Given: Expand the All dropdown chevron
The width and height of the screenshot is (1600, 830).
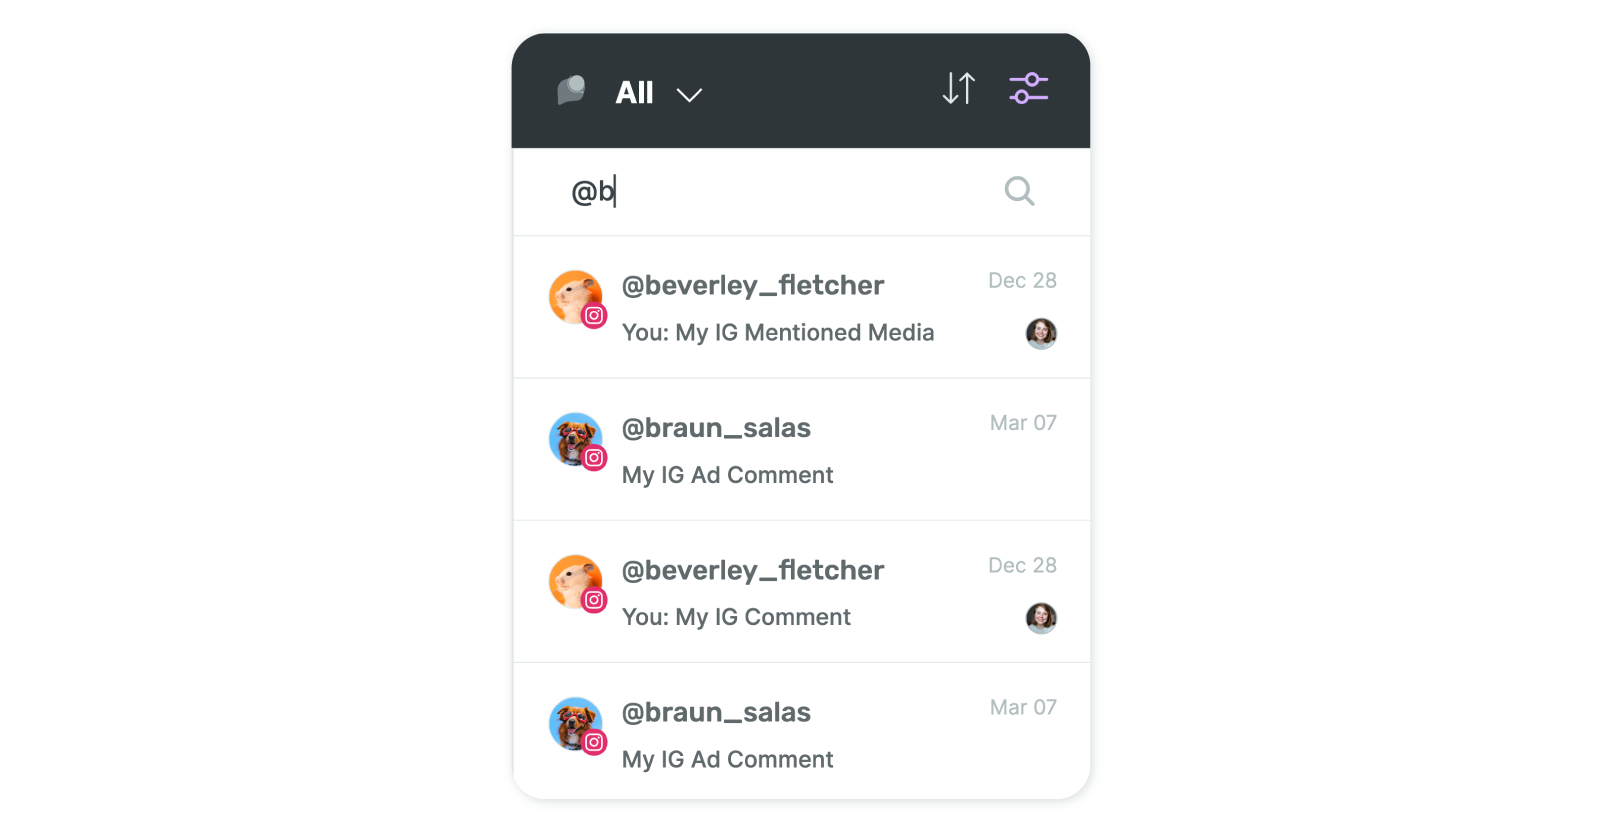Looking at the screenshot, I should point(689,95).
